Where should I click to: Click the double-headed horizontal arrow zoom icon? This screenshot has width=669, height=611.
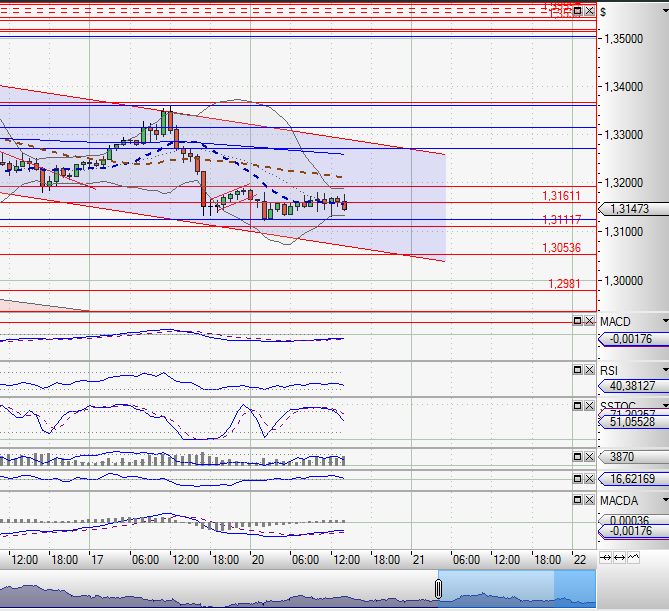(620, 558)
